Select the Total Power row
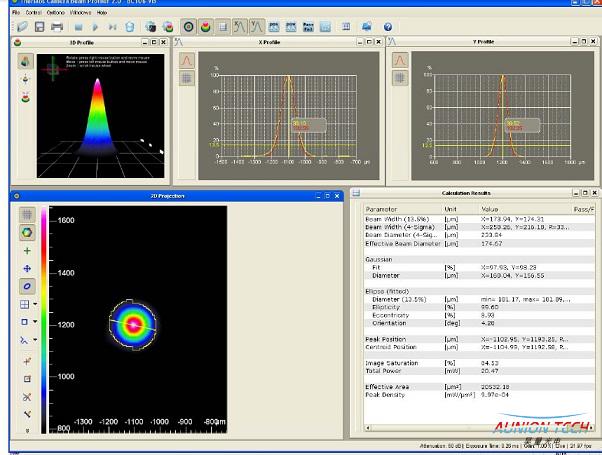Image resolution: width=602 pixels, height=455 pixels. (479, 371)
